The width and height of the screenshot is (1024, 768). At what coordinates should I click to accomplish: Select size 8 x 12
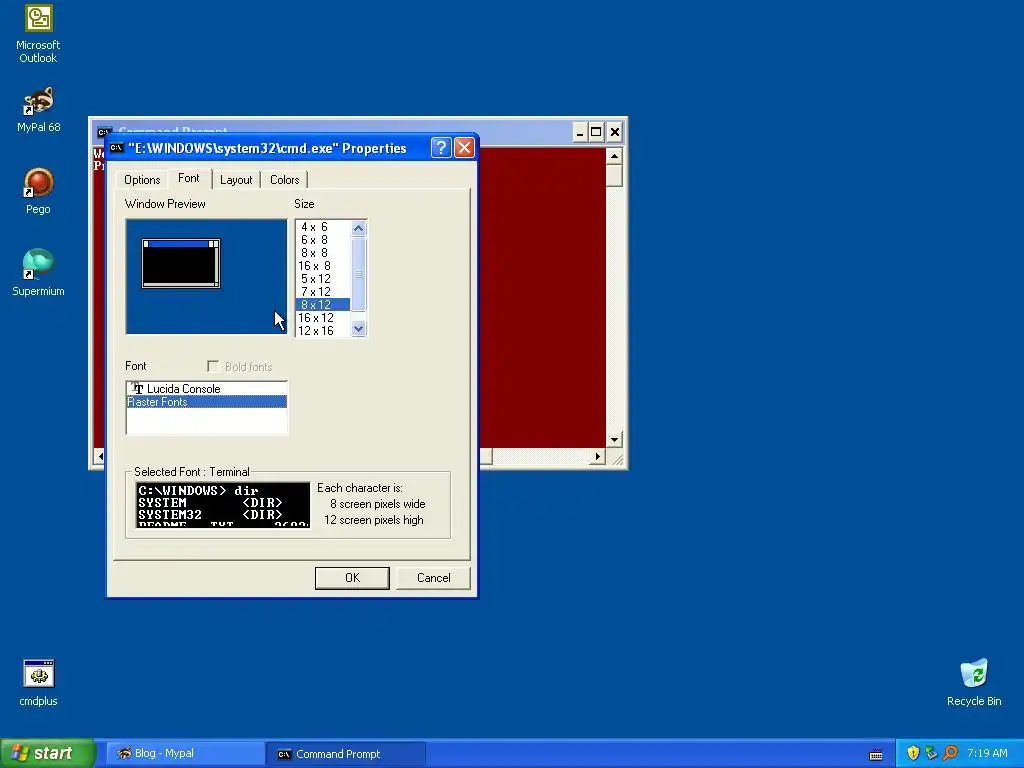(x=323, y=305)
